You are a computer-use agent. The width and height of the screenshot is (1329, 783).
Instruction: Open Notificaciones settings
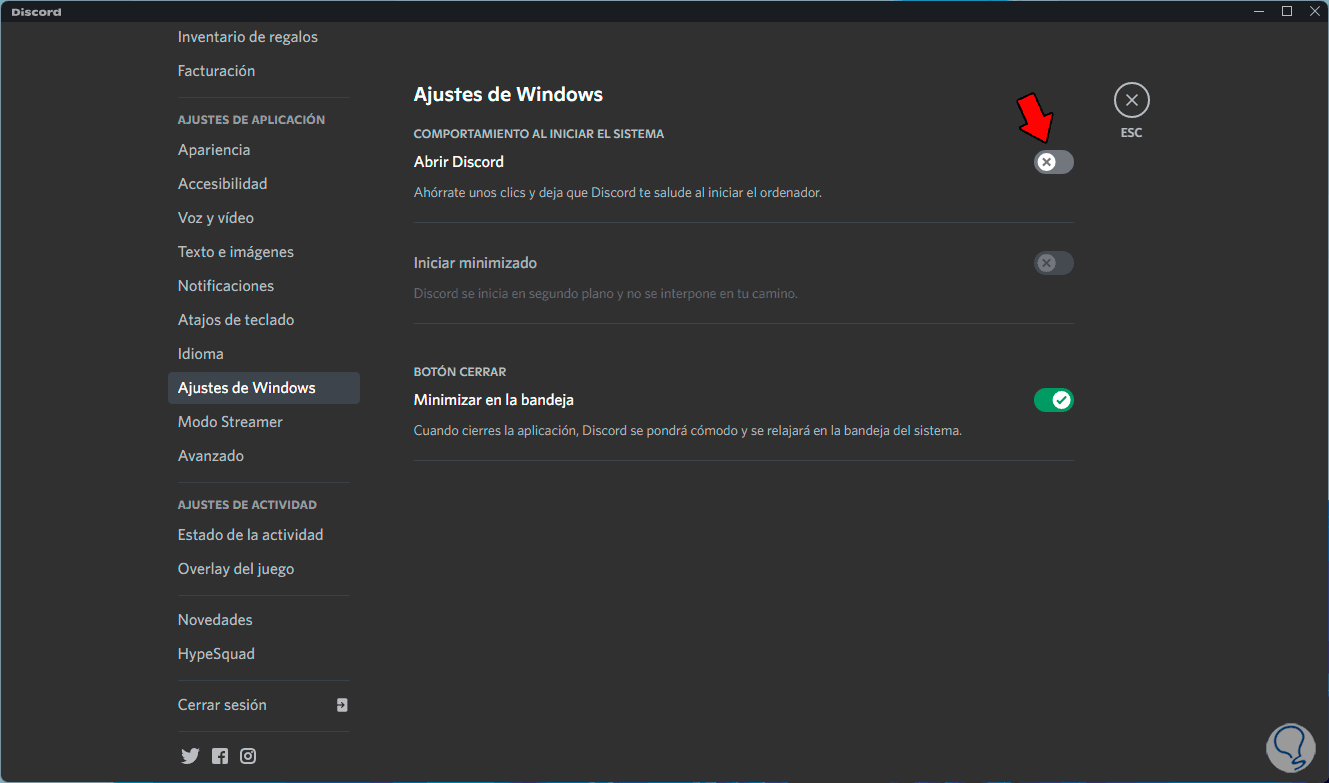(264, 286)
